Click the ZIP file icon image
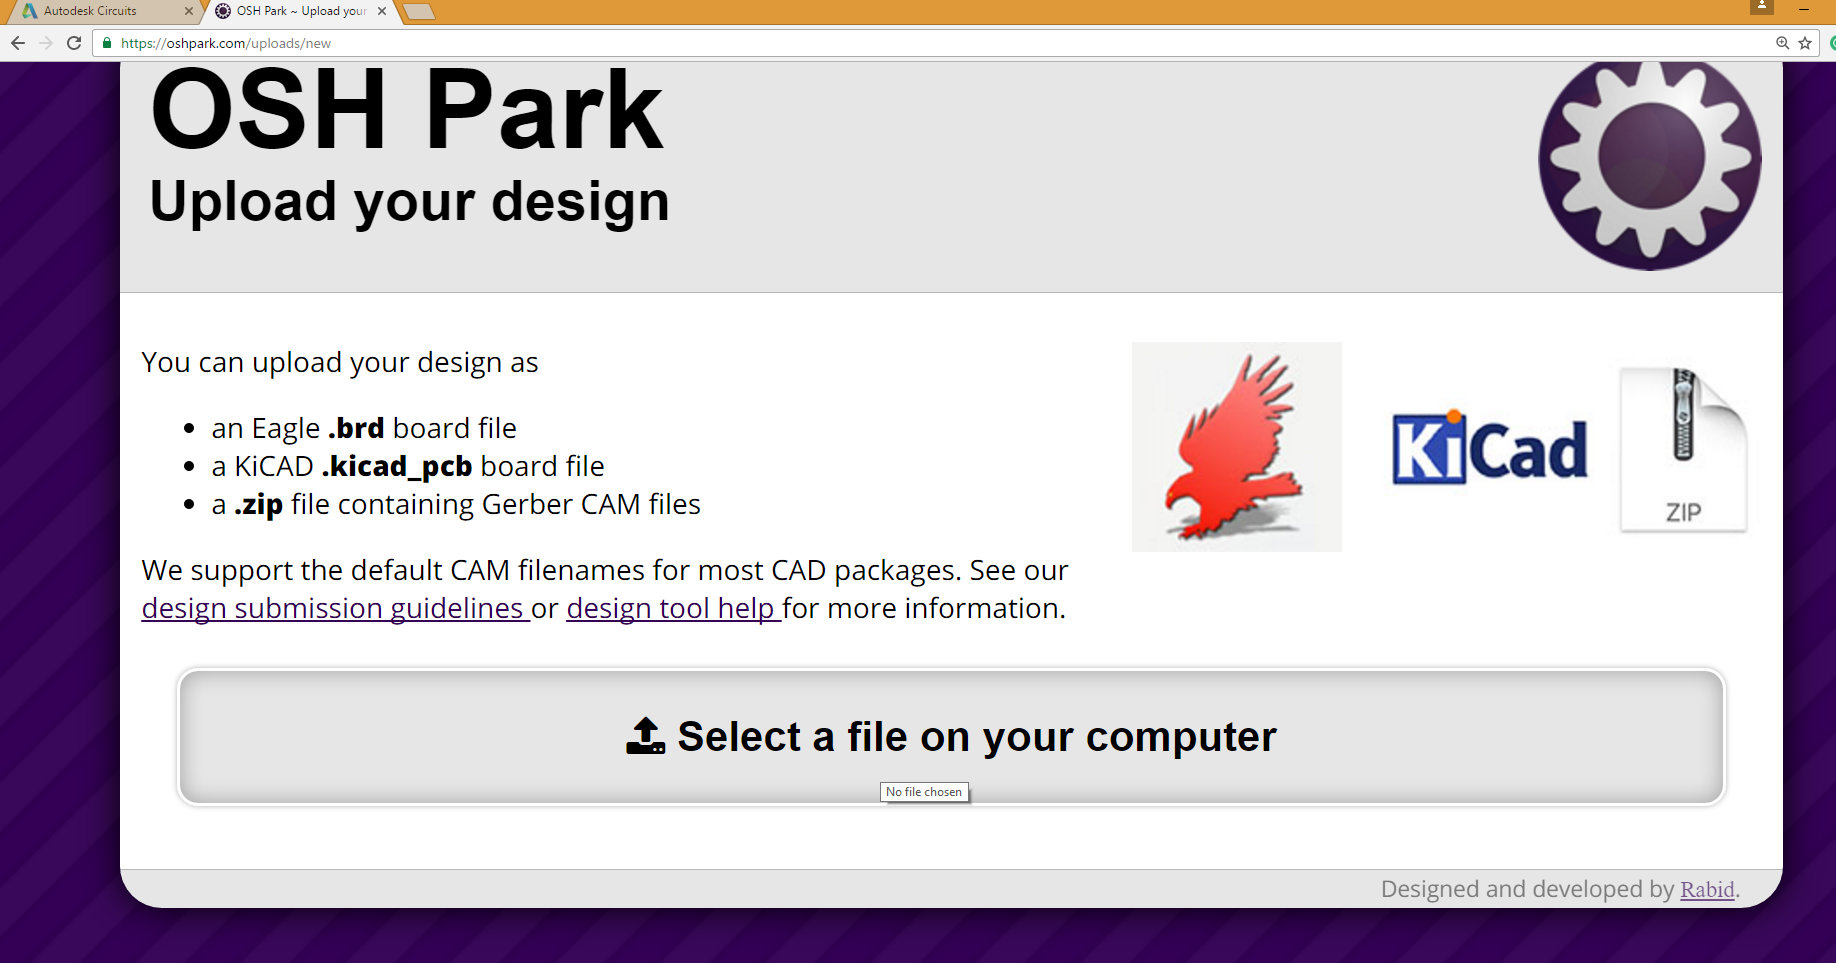Image resolution: width=1836 pixels, height=963 pixels. click(1684, 449)
